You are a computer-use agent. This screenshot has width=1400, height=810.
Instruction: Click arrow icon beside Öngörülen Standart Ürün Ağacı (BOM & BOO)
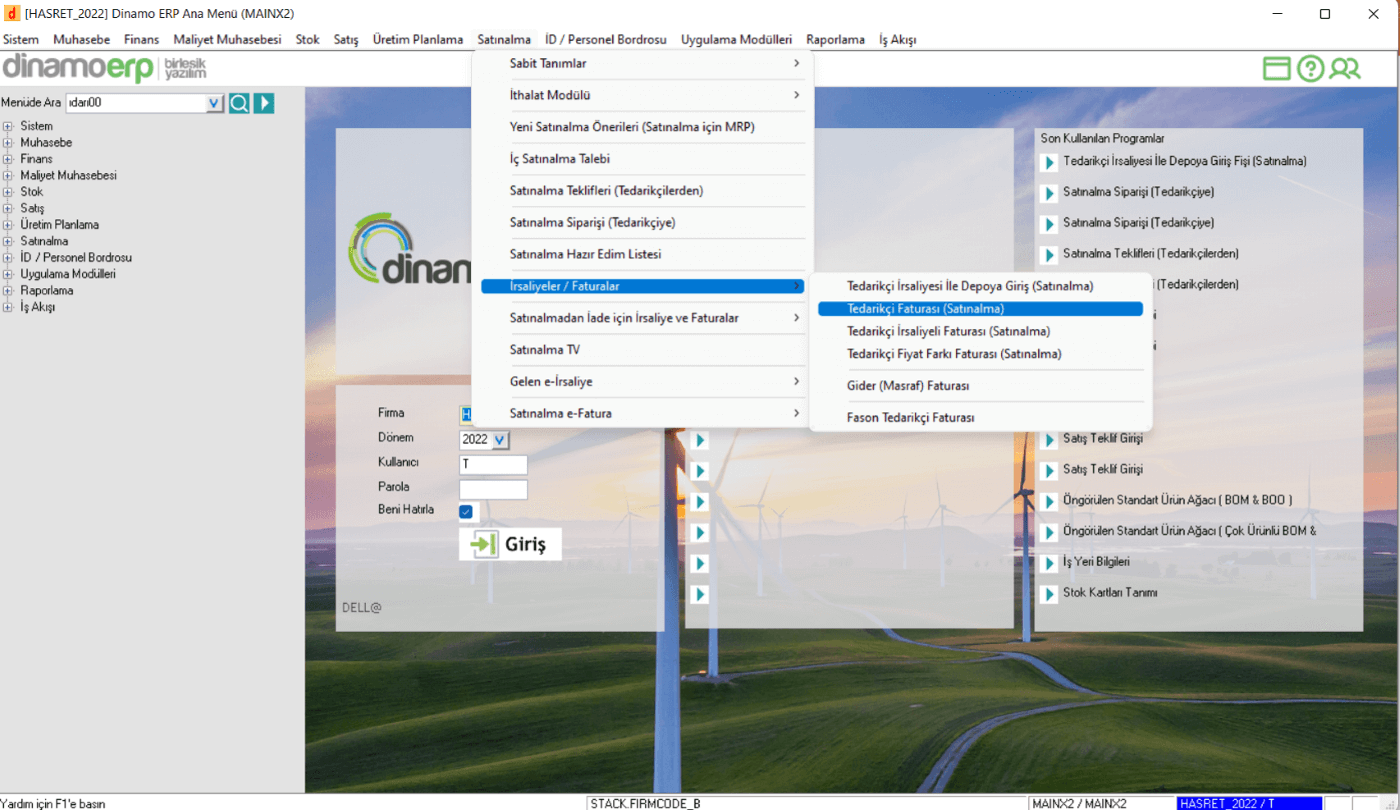1049,501
